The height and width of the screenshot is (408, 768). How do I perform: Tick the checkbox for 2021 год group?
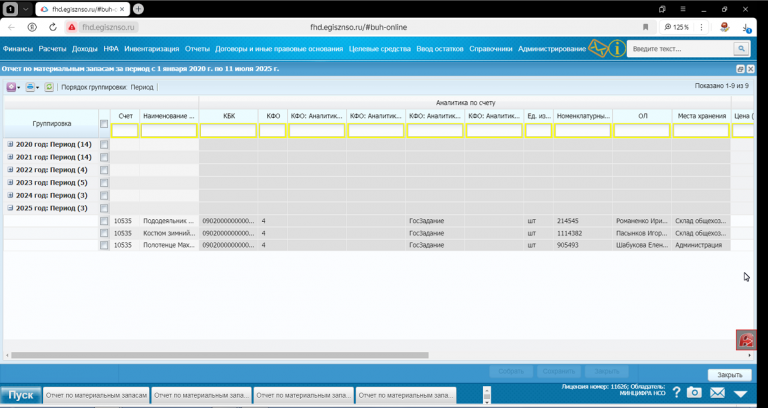[x=104, y=157]
